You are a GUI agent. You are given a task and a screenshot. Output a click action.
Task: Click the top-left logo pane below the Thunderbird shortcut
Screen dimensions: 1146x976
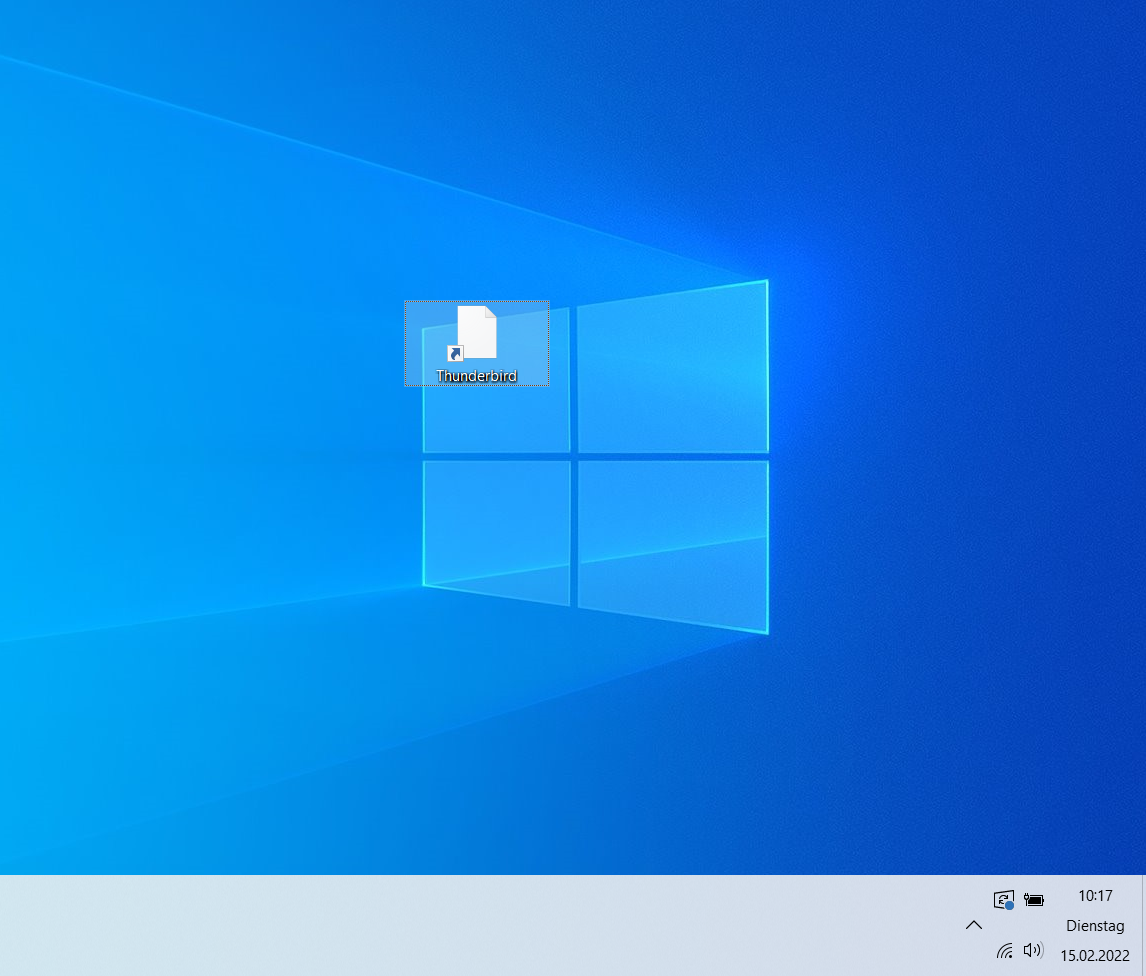(496, 420)
